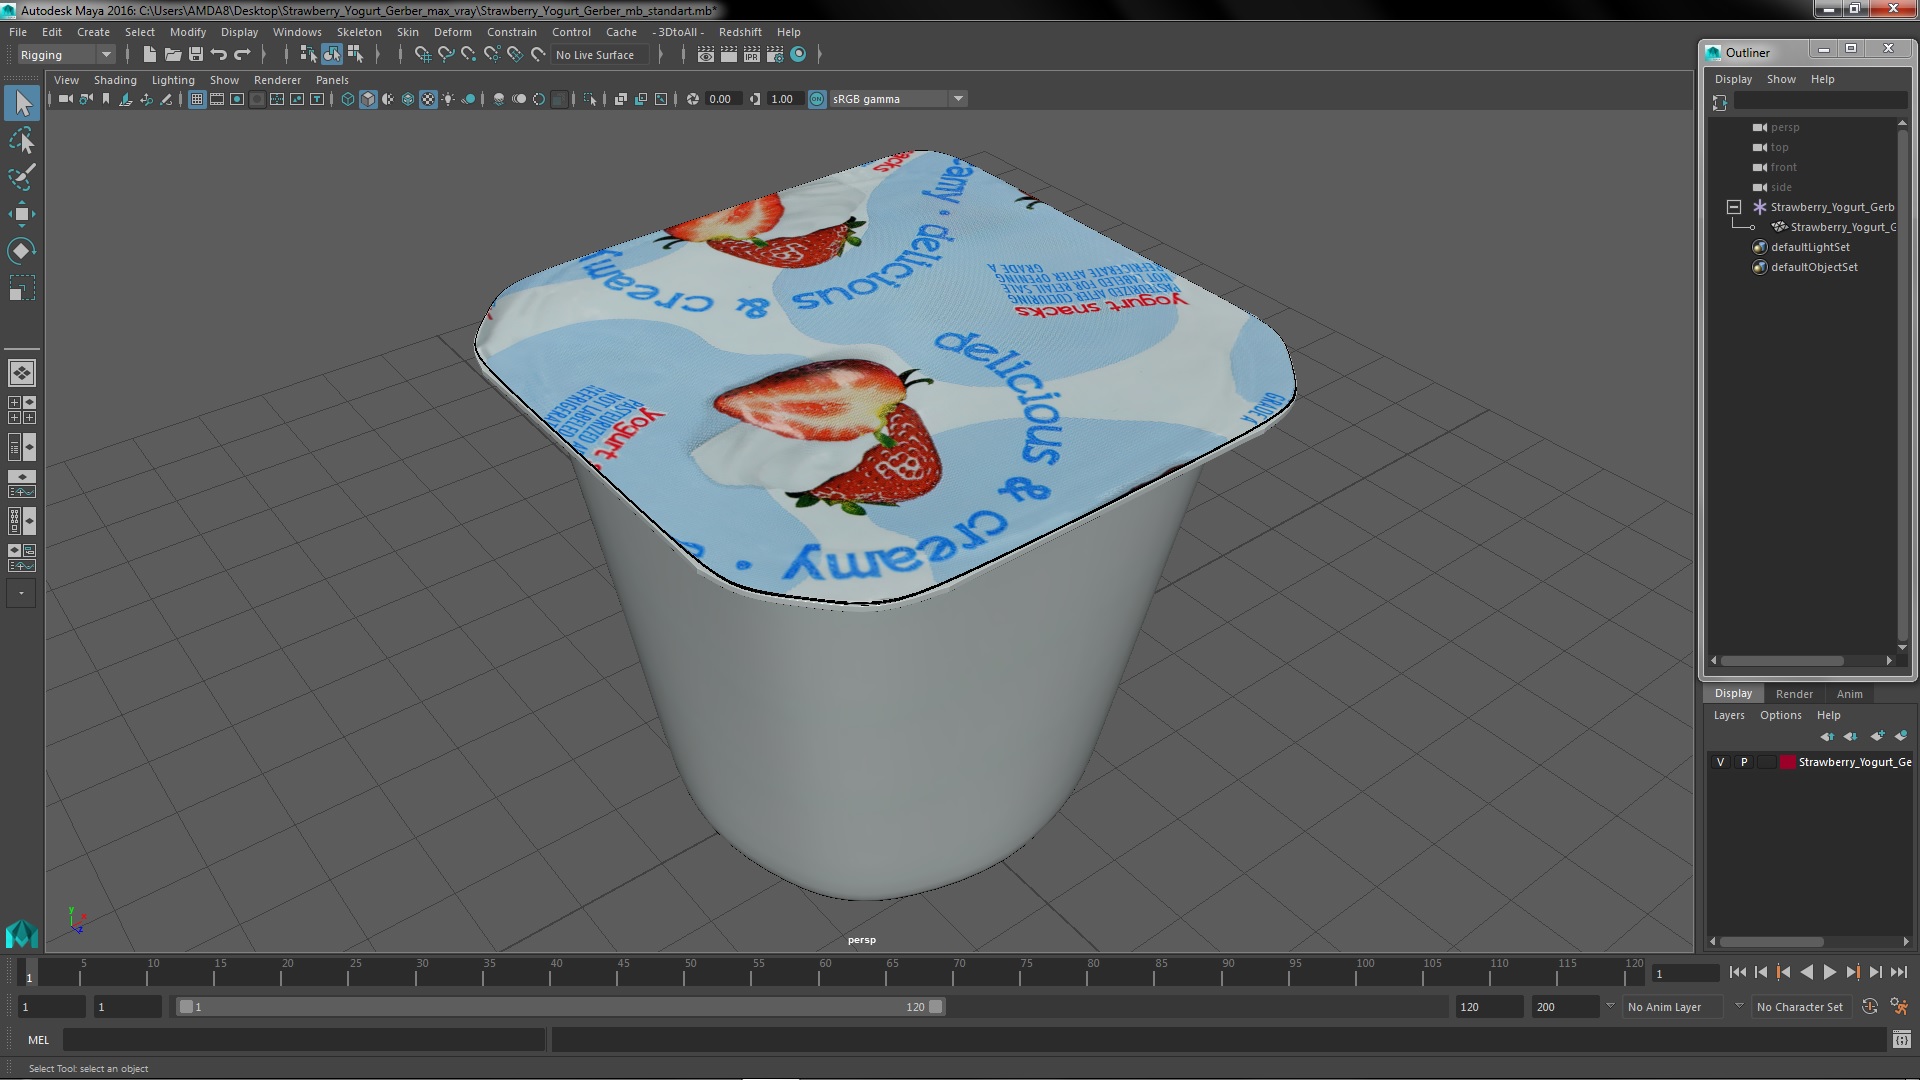Click the red layer color swatch
1920x1080 pixels.
tap(1788, 762)
